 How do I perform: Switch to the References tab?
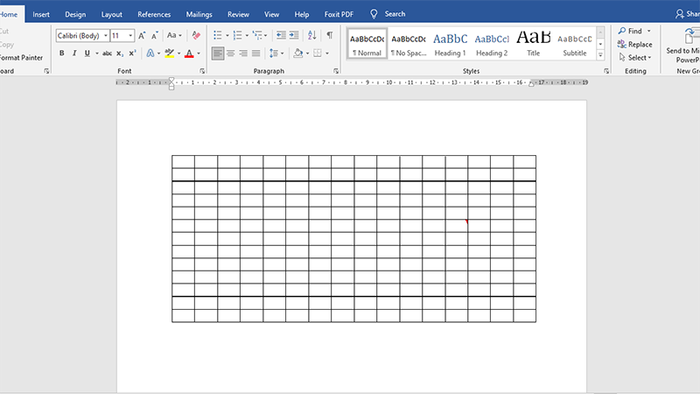pyautogui.click(x=154, y=14)
